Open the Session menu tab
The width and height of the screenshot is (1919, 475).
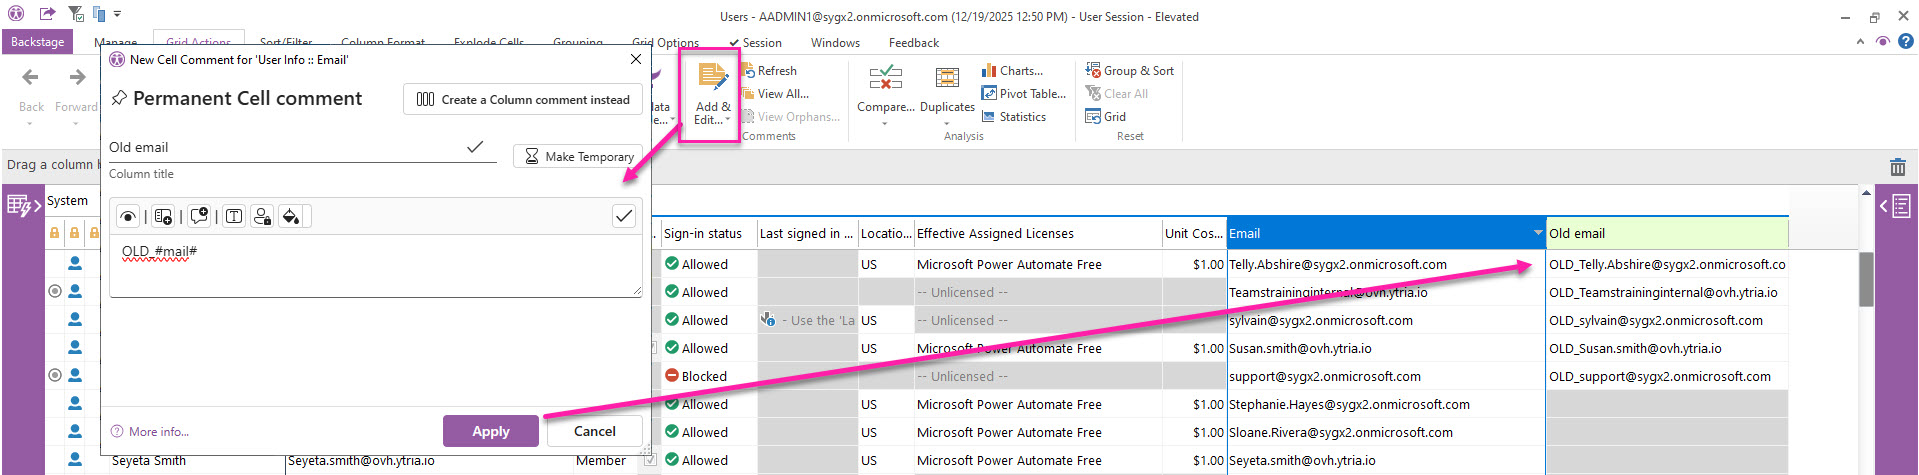[761, 43]
